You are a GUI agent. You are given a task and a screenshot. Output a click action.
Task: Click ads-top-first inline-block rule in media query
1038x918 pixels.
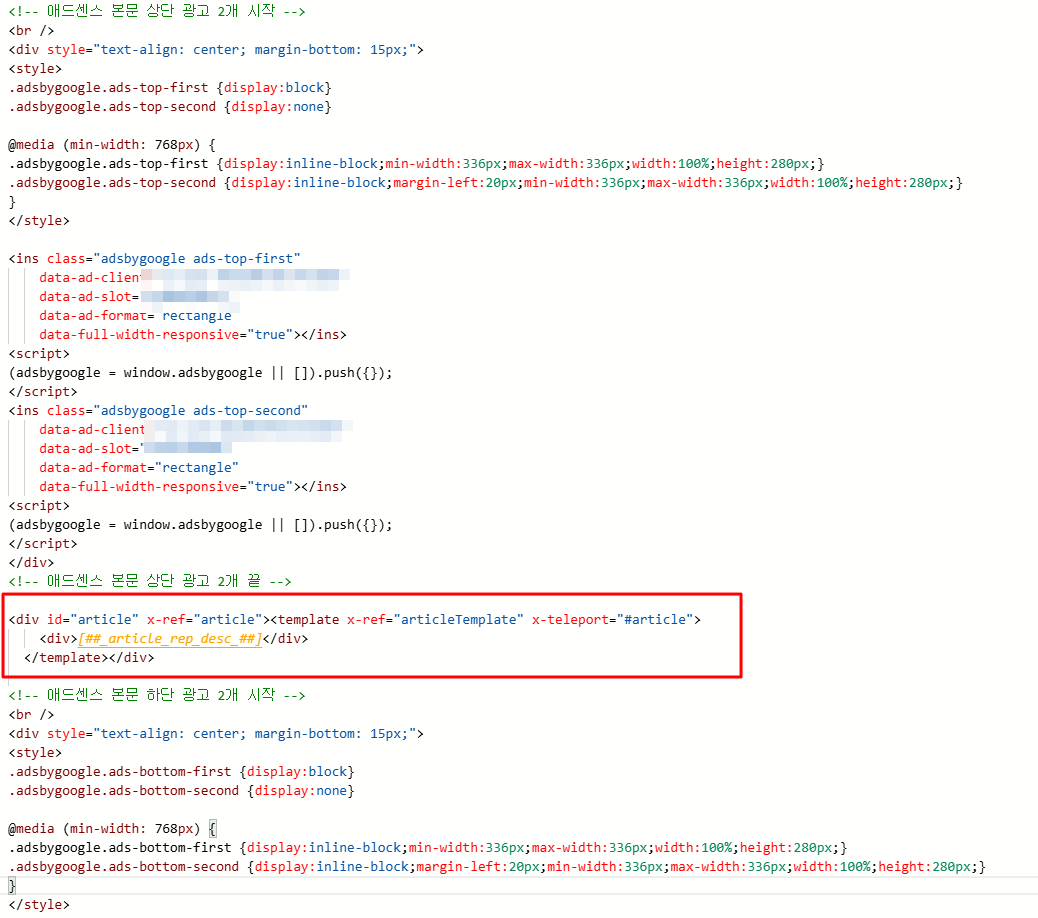[x=416, y=163]
